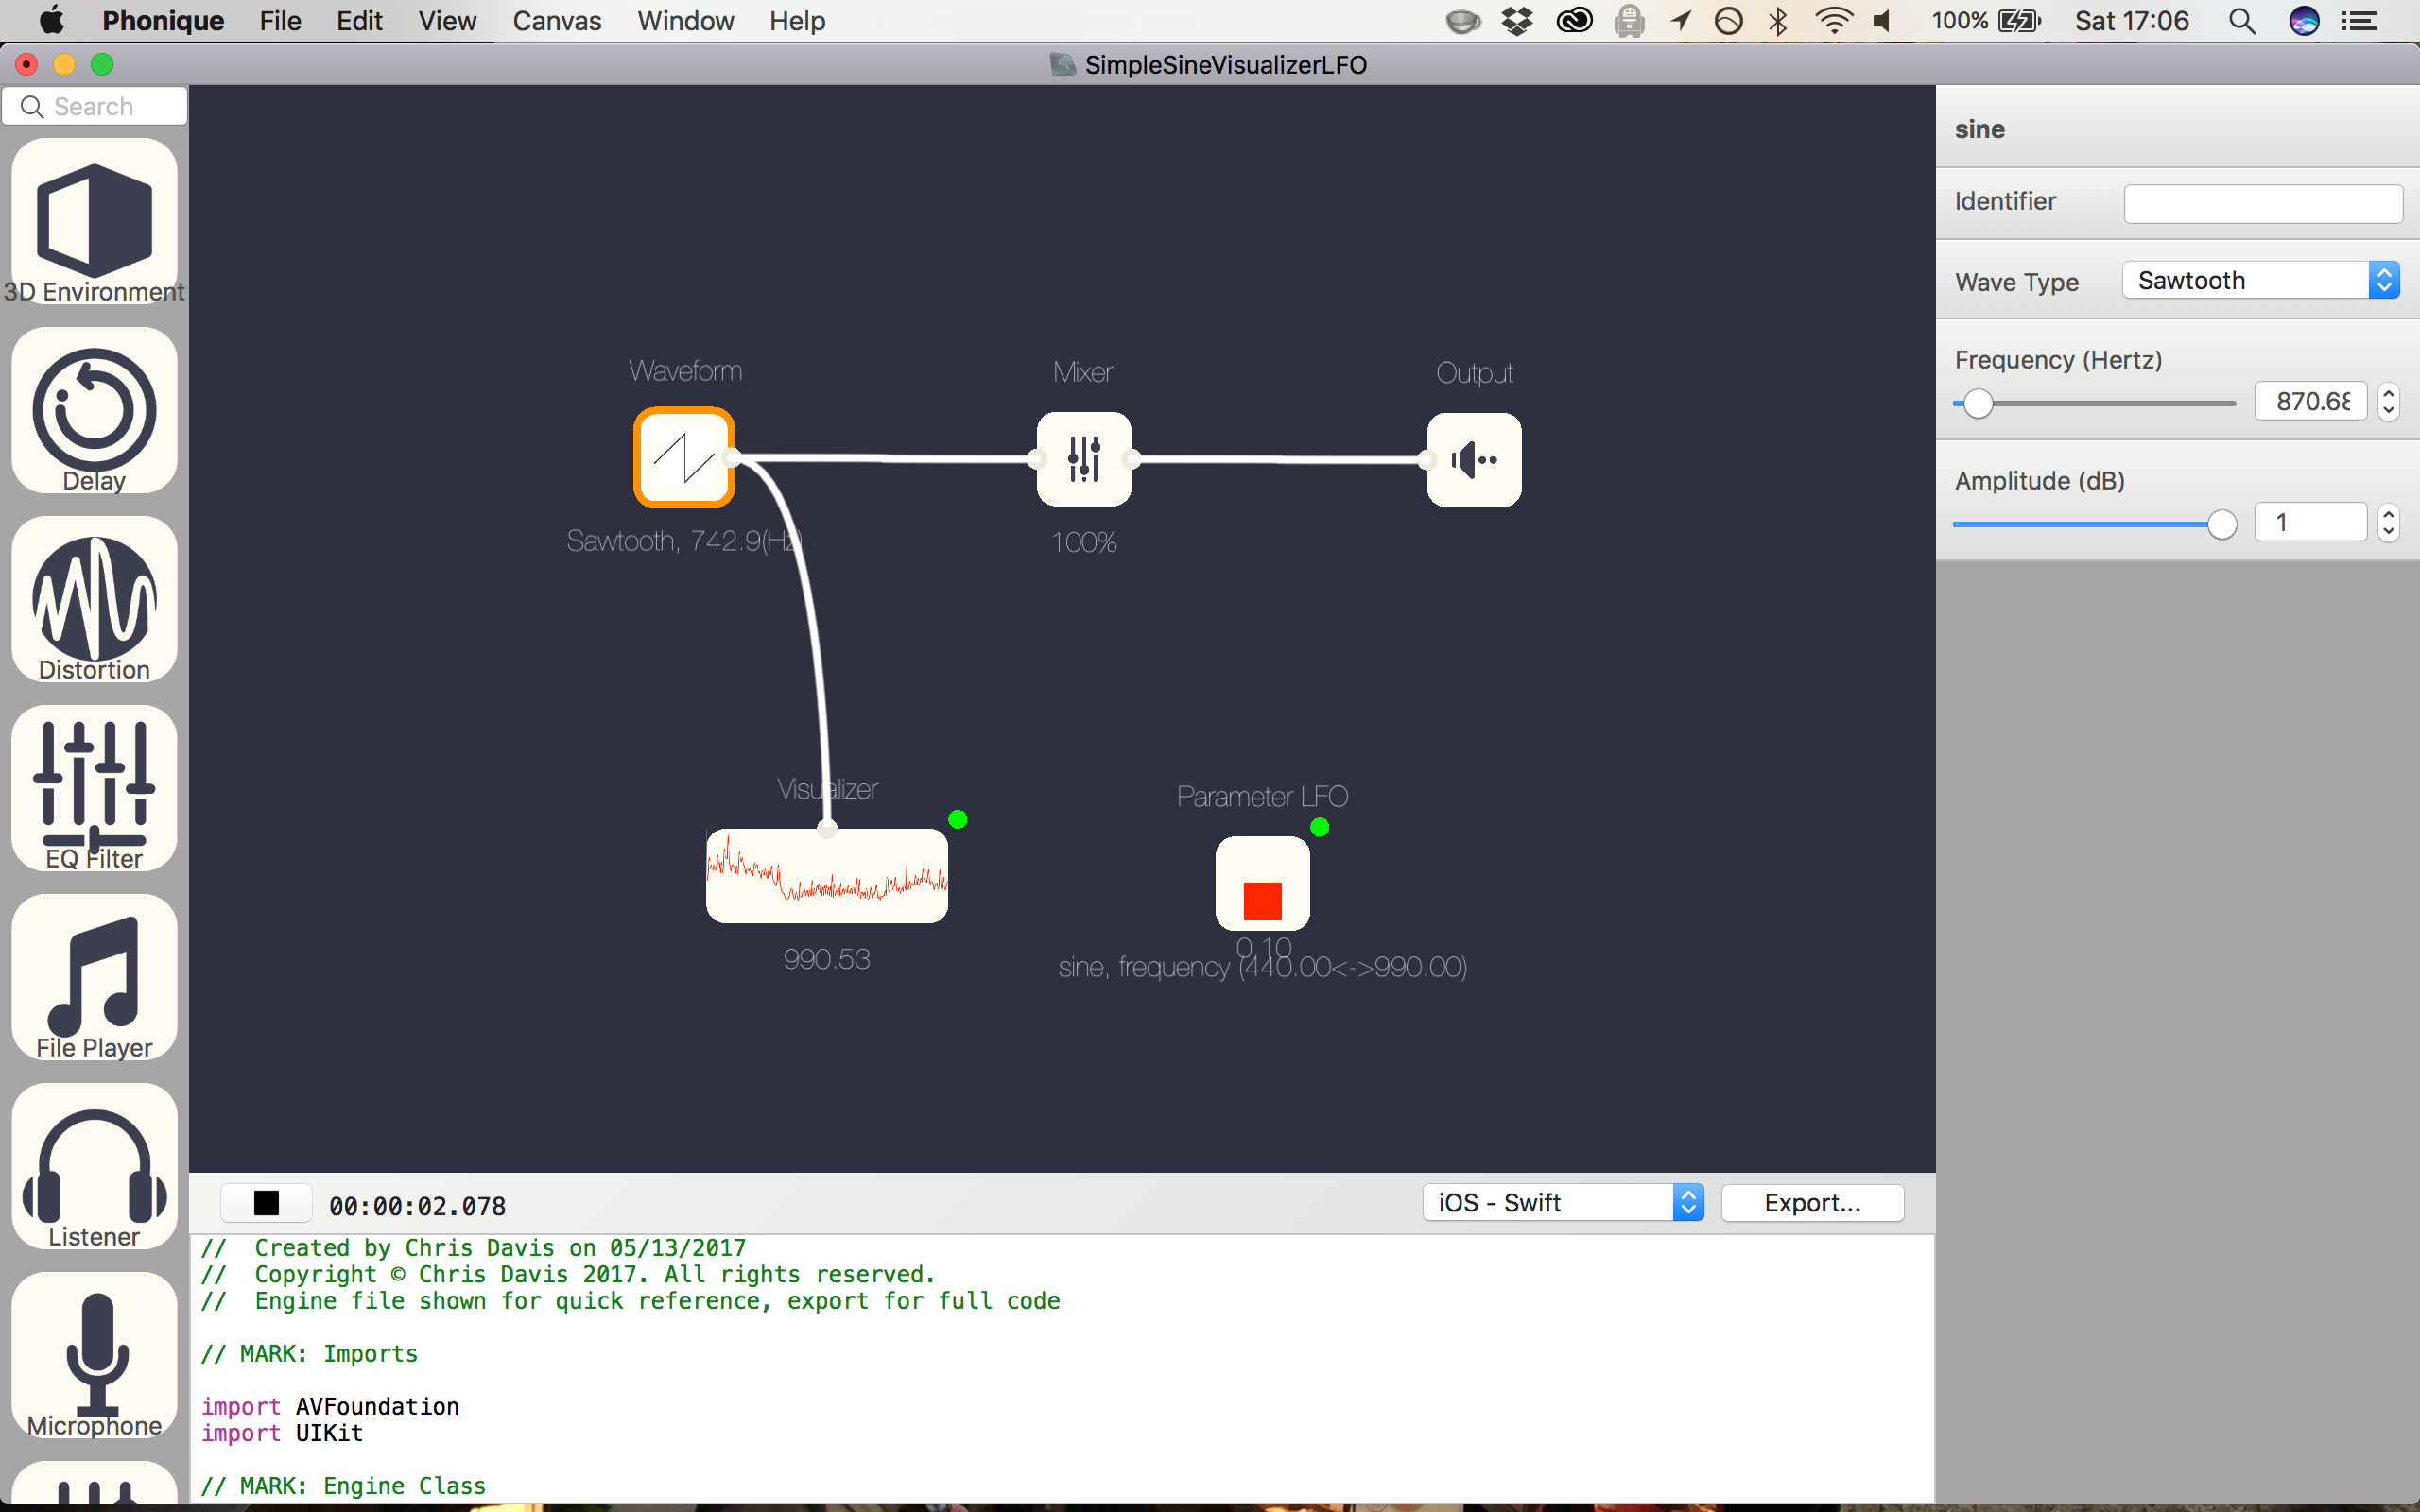Toggle the Parameter LFO stop button
The width and height of the screenshot is (2420, 1512).
click(x=1262, y=899)
